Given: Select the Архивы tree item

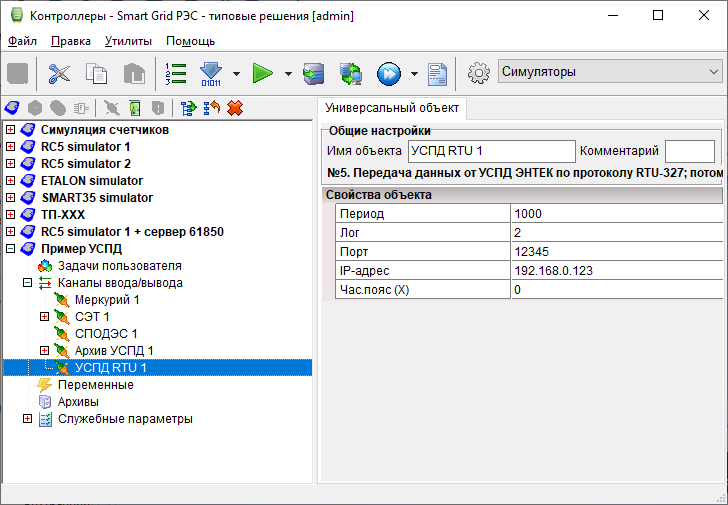Looking at the screenshot, I should click(78, 401).
